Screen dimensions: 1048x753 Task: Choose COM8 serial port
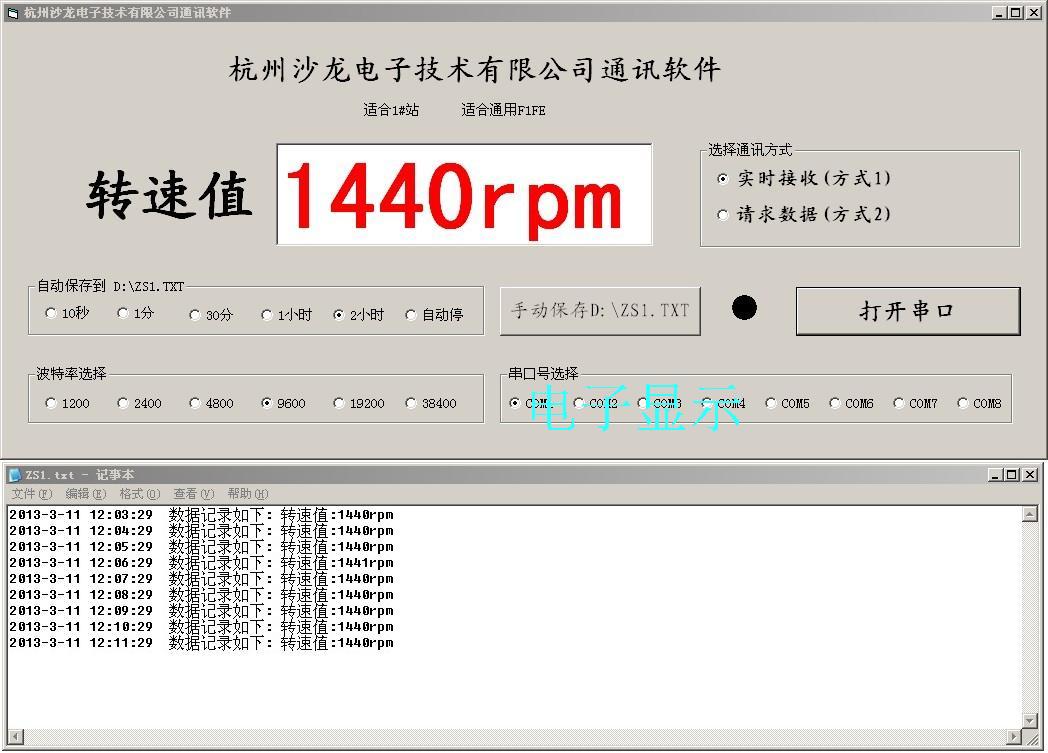click(x=960, y=403)
